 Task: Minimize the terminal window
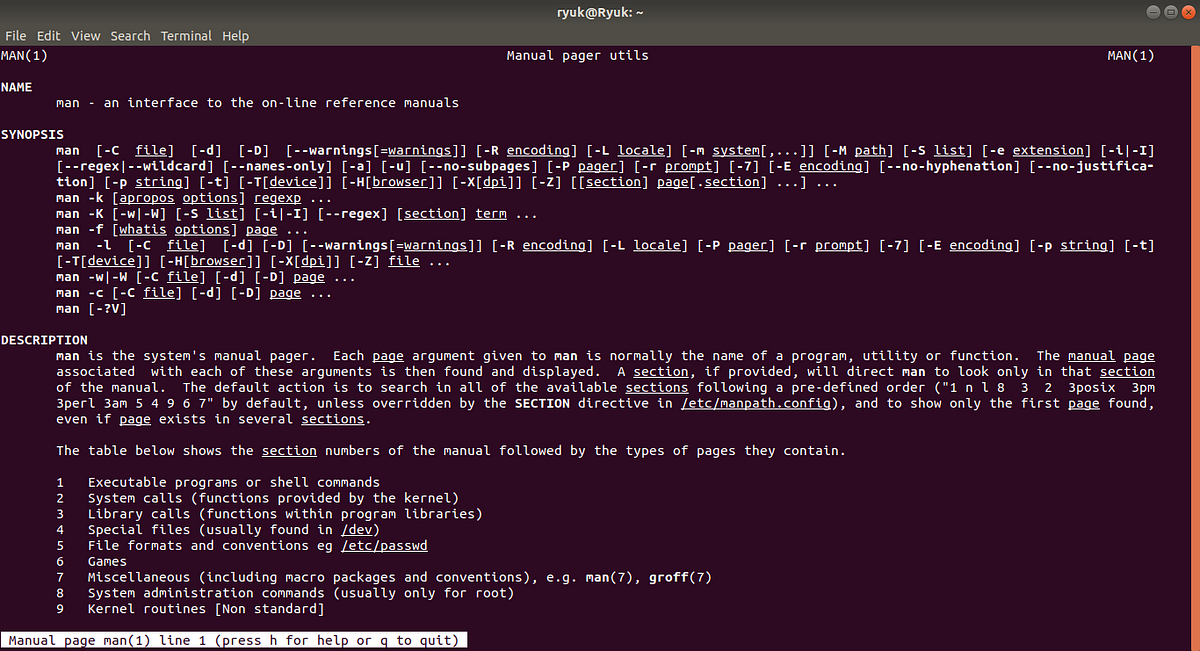1152,11
